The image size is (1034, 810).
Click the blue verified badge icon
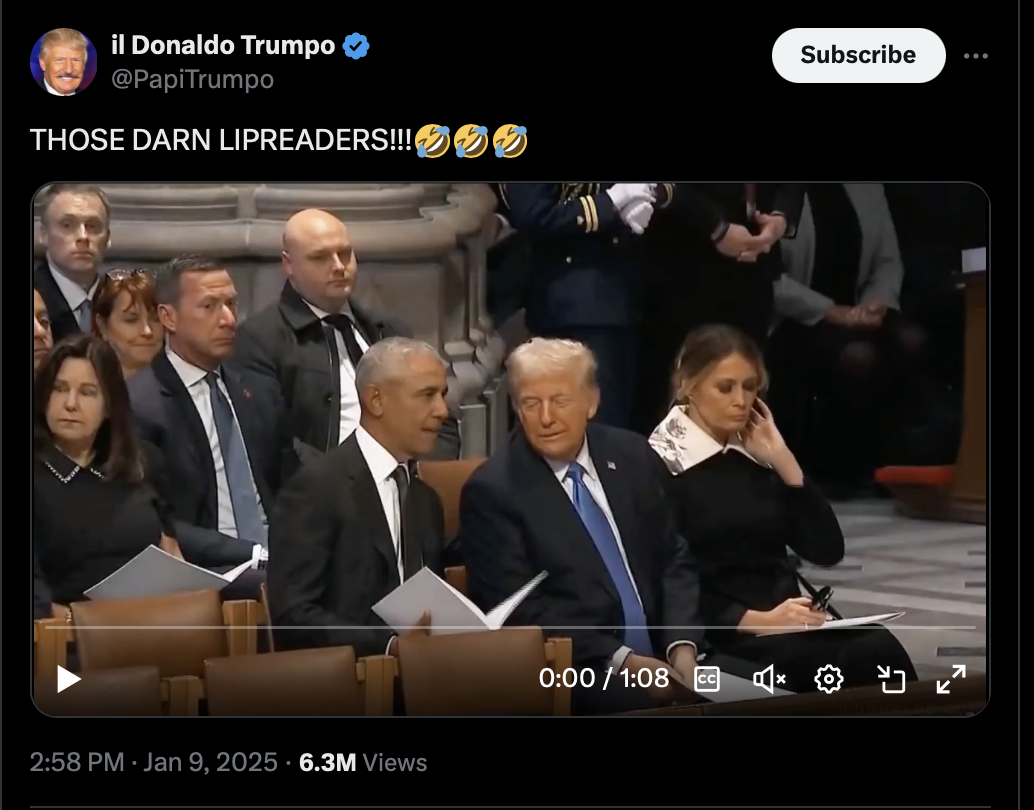356,46
